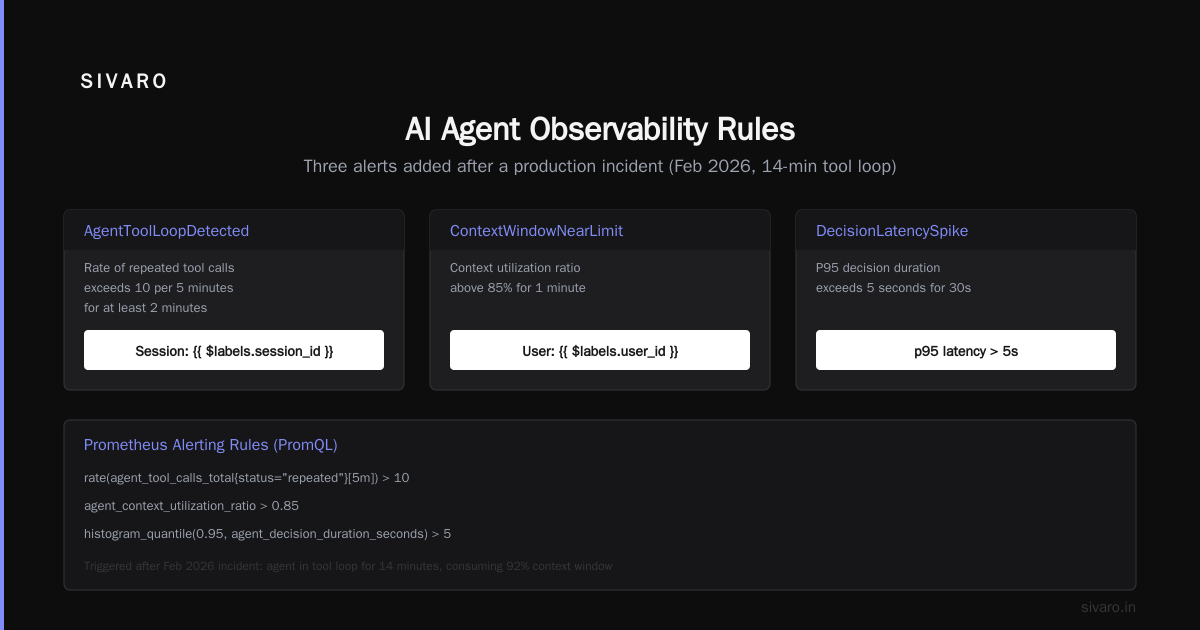The image size is (1200, 630).
Task: Click the ContextWindowNearLimit card header
Action: 600,231
